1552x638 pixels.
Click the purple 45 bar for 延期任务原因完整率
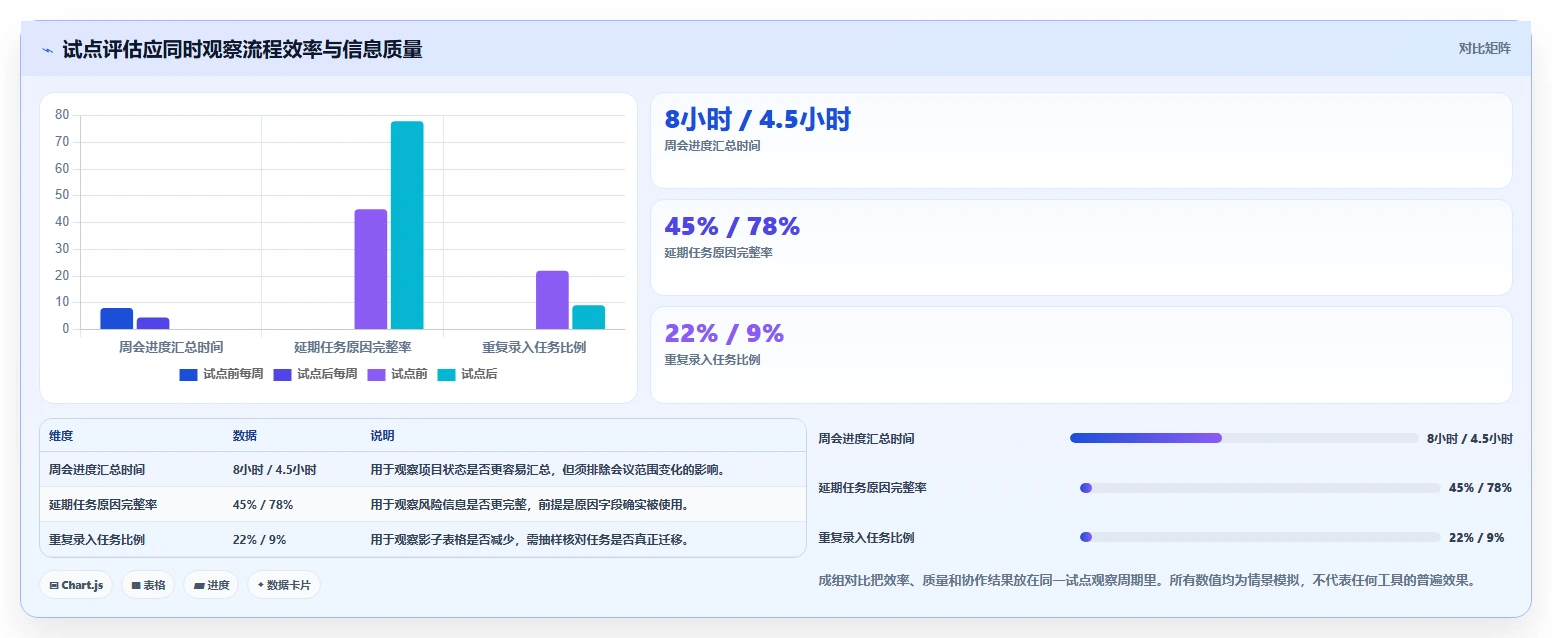(371, 269)
